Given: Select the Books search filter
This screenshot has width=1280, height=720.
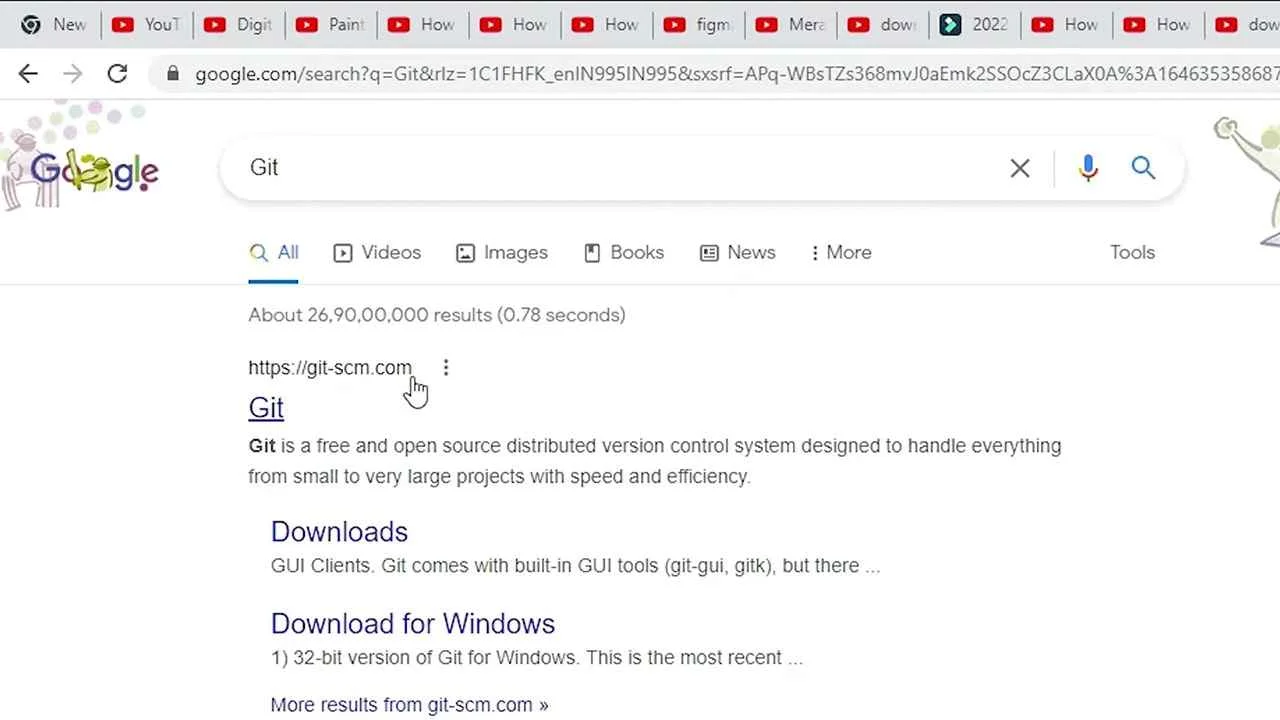Looking at the screenshot, I should click(x=624, y=253).
